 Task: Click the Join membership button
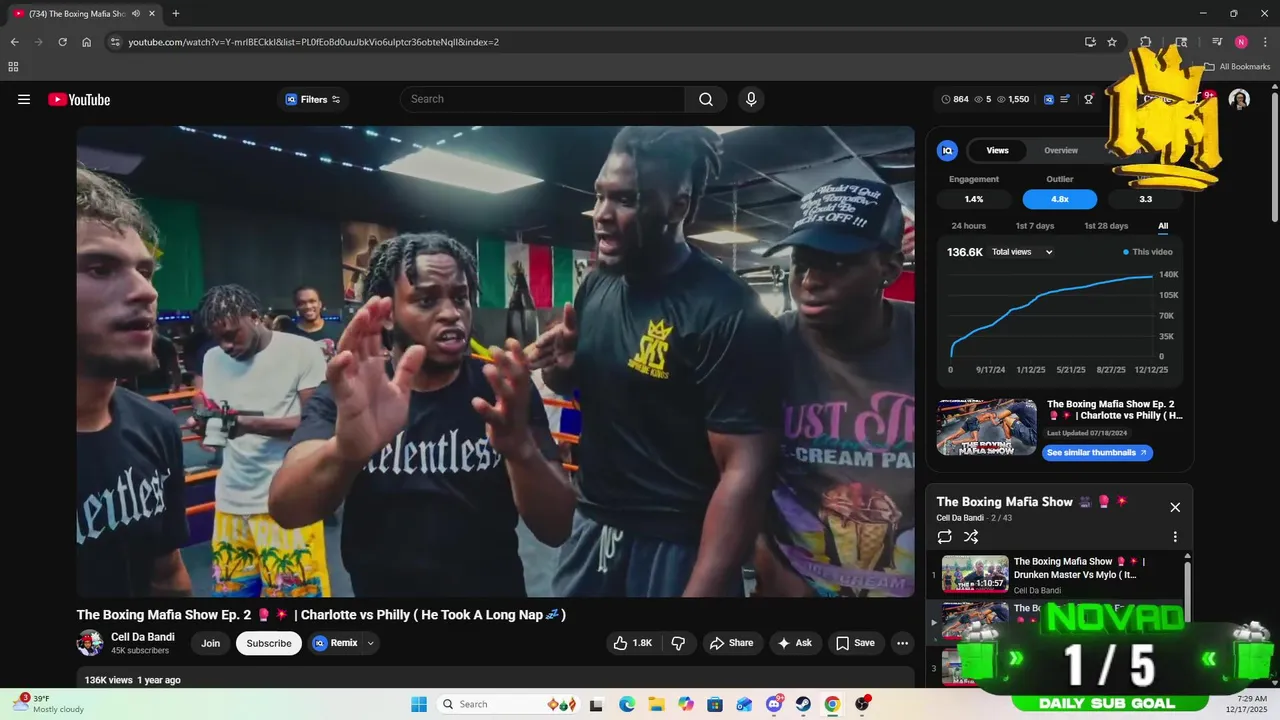click(x=210, y=643)
